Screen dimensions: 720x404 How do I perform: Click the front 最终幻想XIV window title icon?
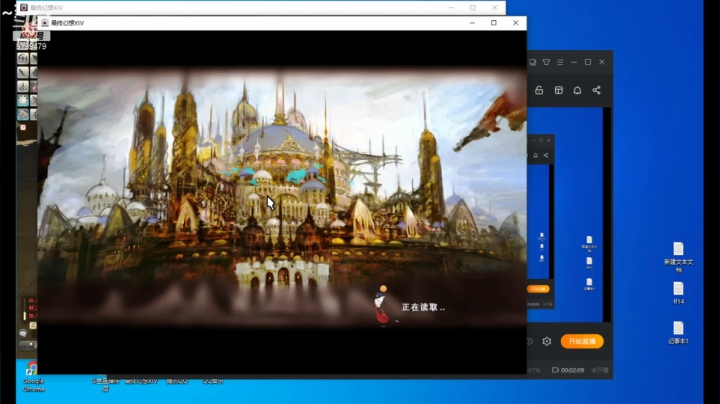coord(45,22)
